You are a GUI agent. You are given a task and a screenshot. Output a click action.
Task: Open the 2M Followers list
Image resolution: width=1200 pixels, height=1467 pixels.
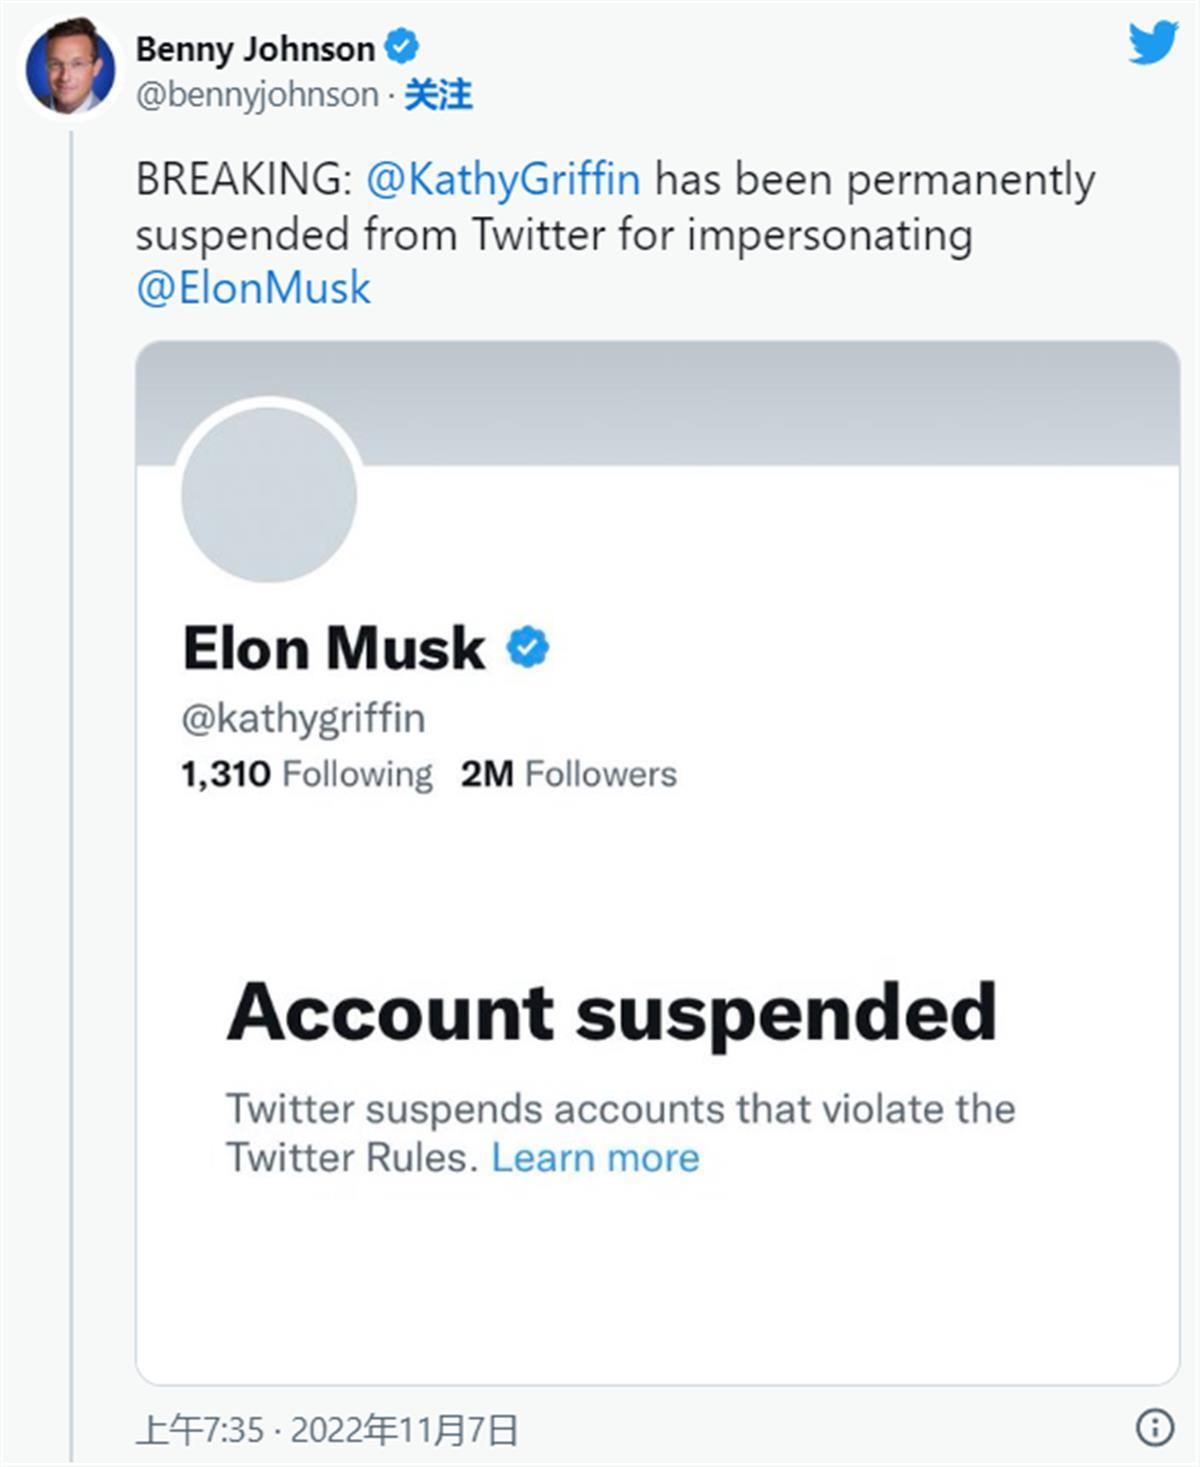tap(569, 774)
